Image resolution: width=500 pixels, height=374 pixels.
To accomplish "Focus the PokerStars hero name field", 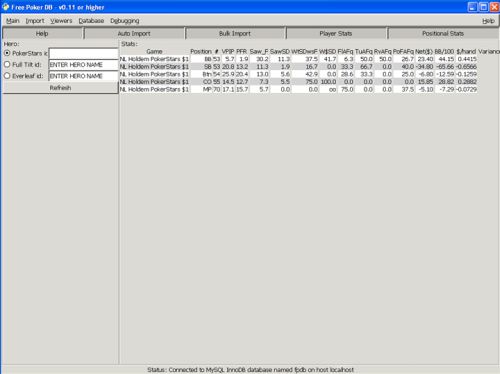I will coord(83,53).
